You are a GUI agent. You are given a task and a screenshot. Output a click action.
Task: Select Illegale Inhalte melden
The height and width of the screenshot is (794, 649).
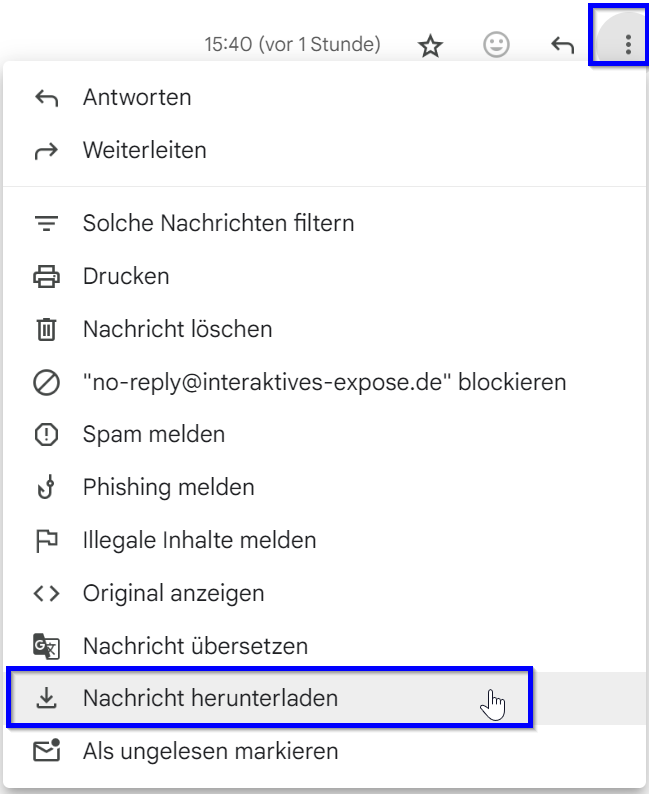tap(199, 541)
